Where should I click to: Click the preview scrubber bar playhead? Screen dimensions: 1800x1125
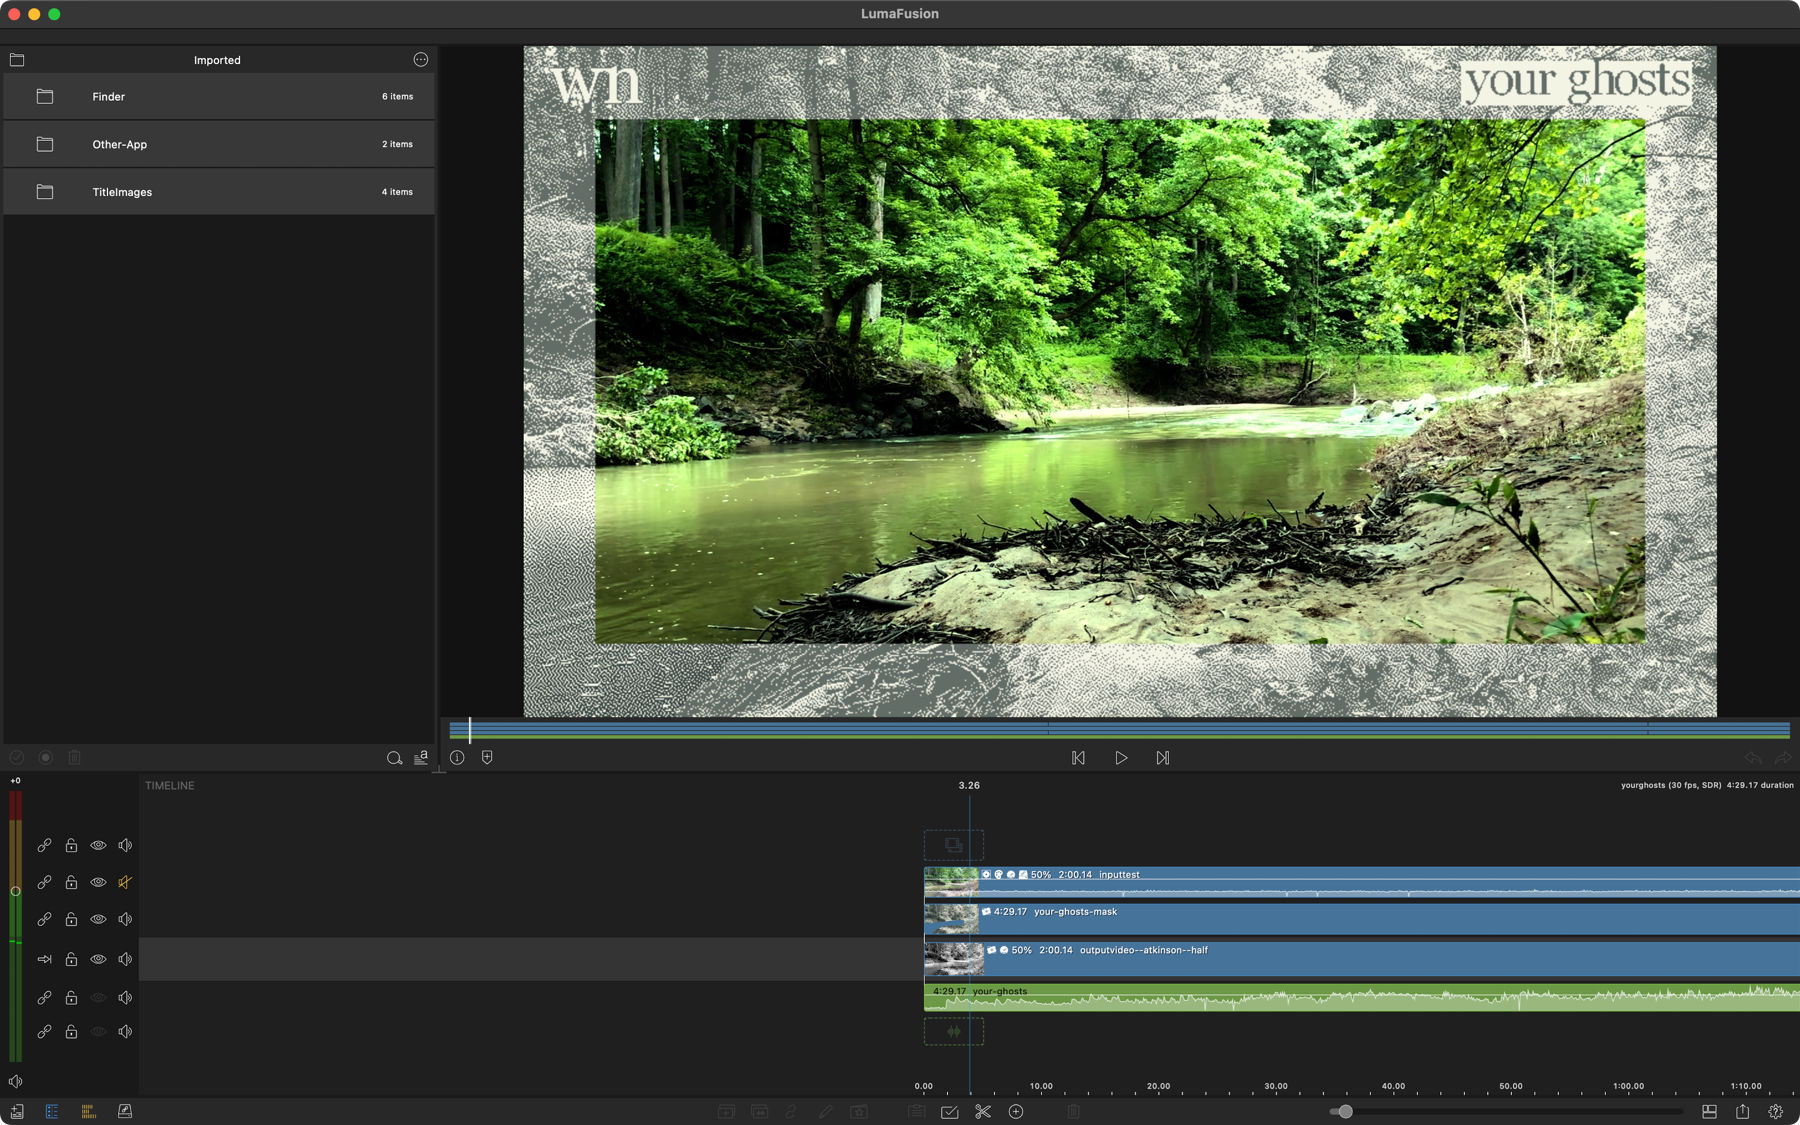pos(470,729)
